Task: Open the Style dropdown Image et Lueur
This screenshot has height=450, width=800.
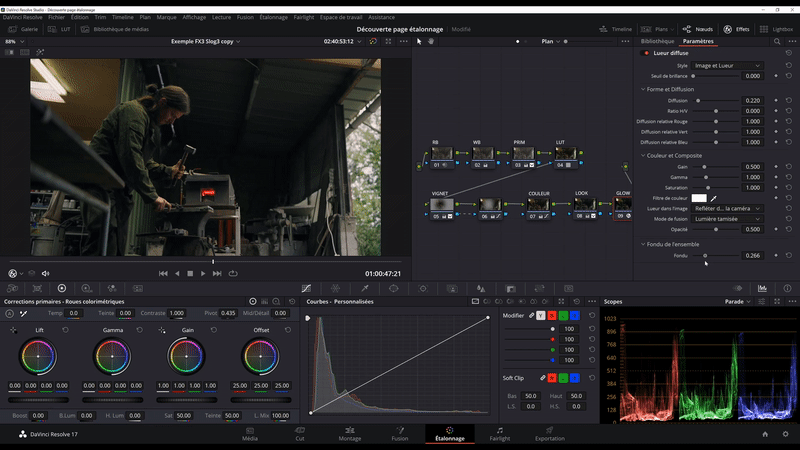Action: click(x=727, y=65)
